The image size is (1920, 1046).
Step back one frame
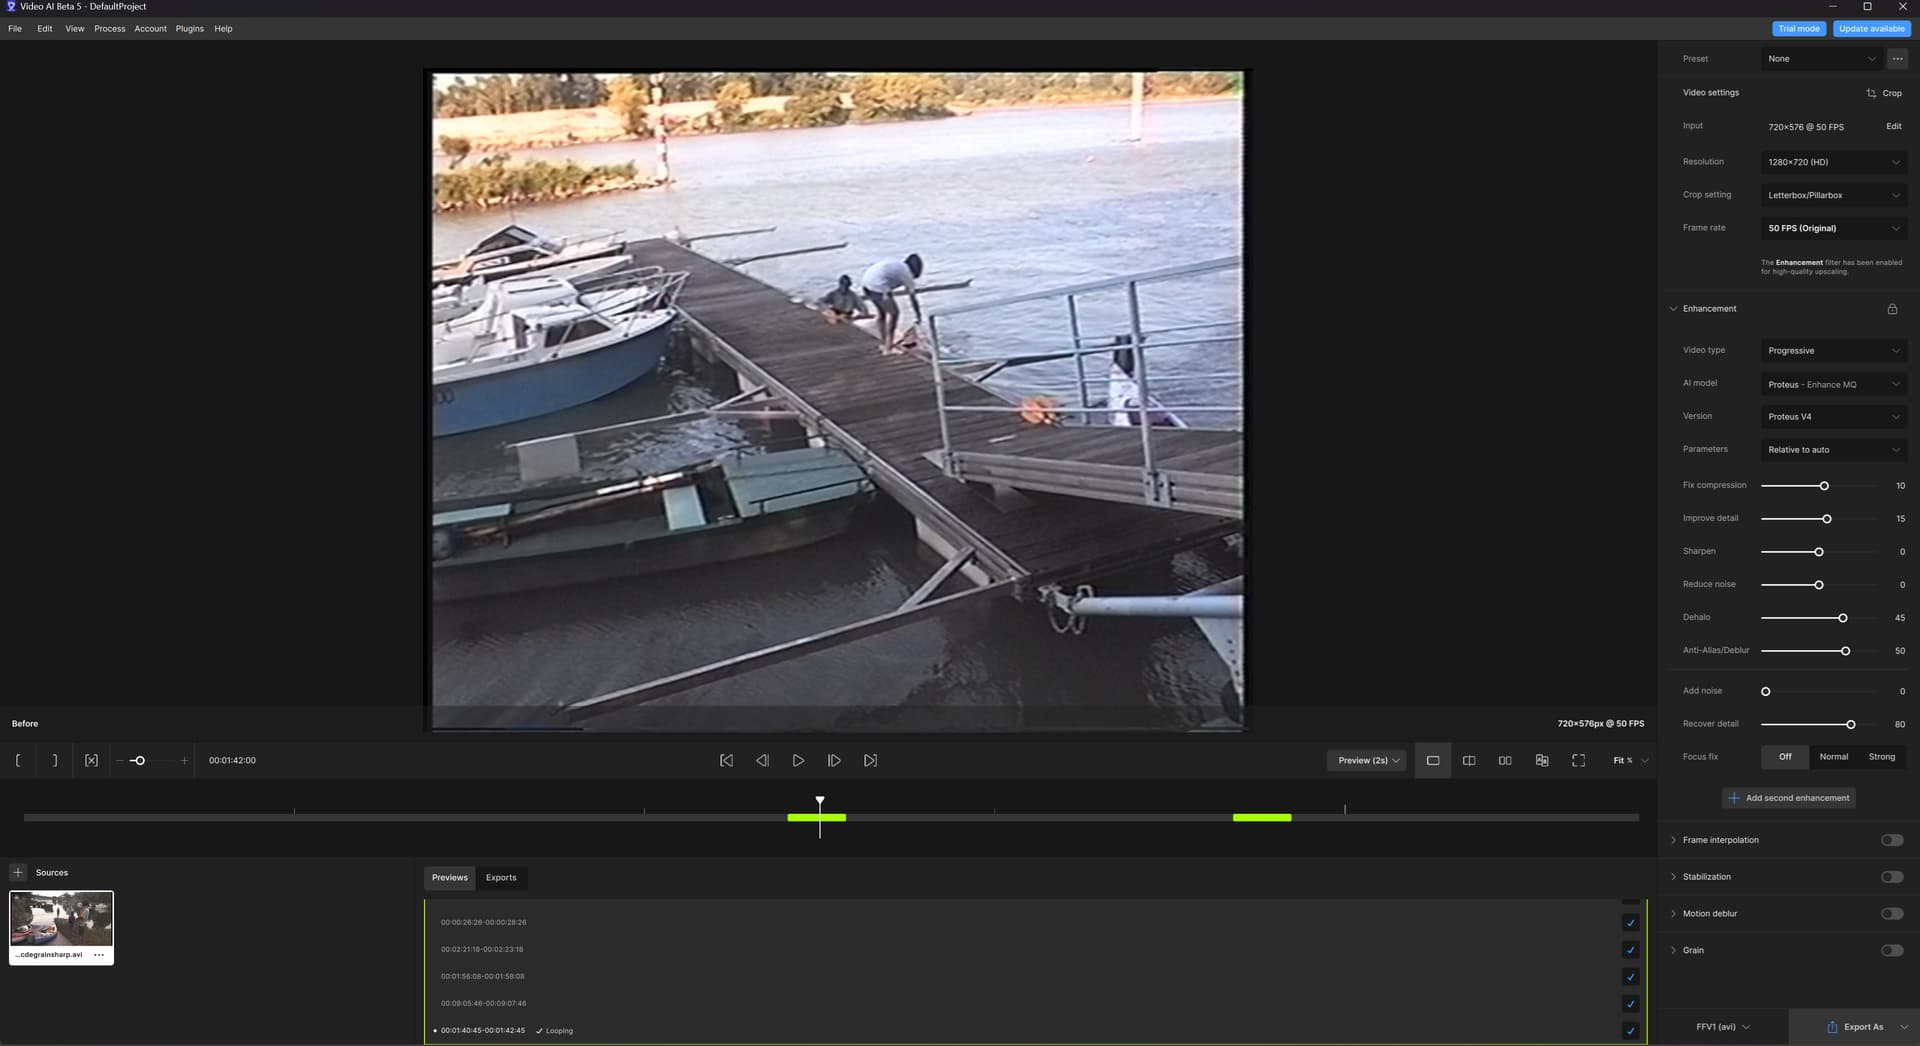point(762,761)
